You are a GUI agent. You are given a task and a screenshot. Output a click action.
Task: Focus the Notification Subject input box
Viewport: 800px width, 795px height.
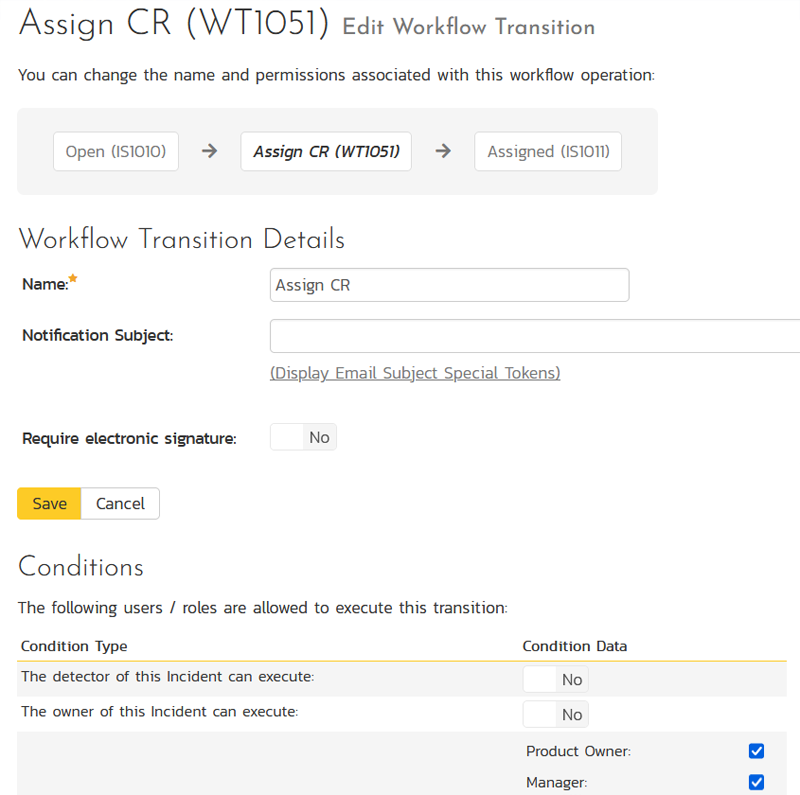tap(535, 336)
